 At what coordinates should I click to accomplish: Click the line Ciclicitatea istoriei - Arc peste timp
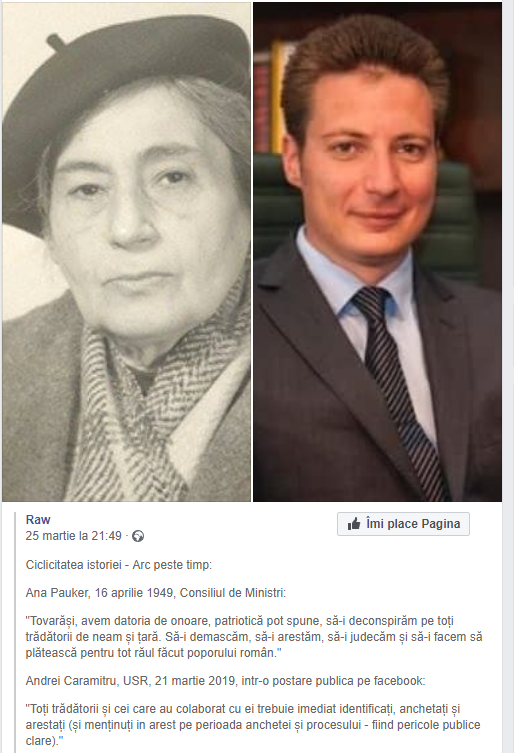(119, 565)
